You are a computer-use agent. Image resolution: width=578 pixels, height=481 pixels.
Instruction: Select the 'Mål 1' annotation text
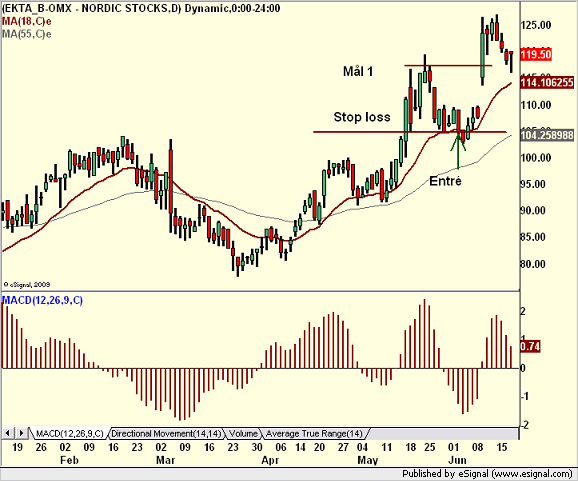click(358, 71)
